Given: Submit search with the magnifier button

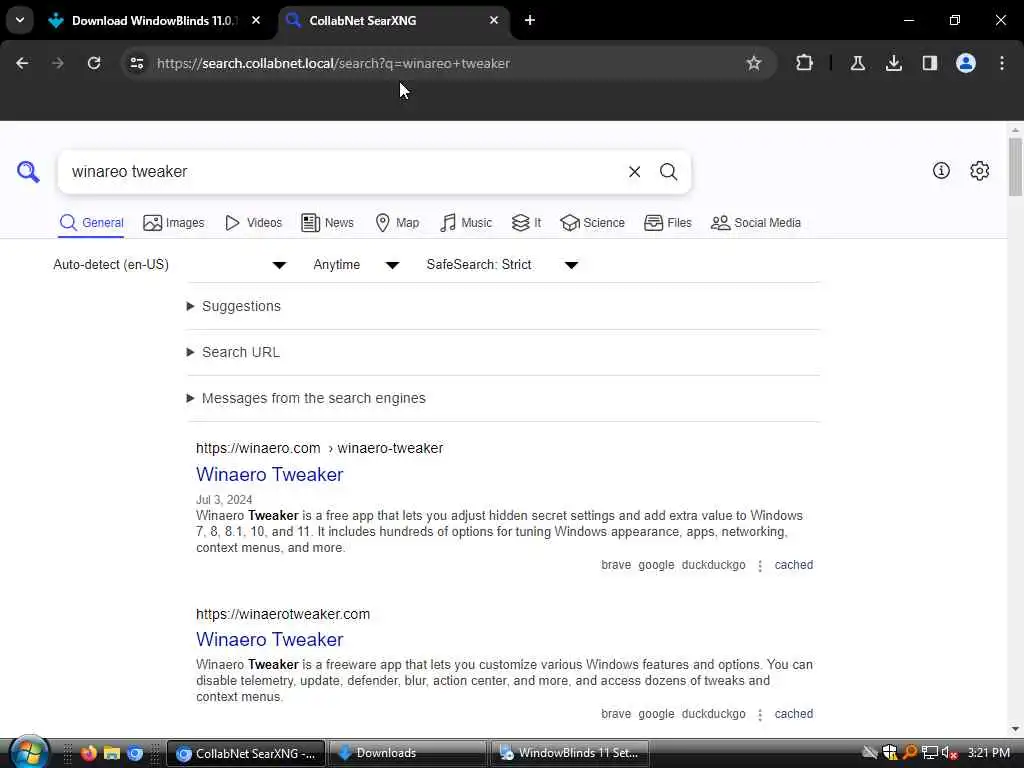Looking at the screenshot, I should (x=668, y=172).
